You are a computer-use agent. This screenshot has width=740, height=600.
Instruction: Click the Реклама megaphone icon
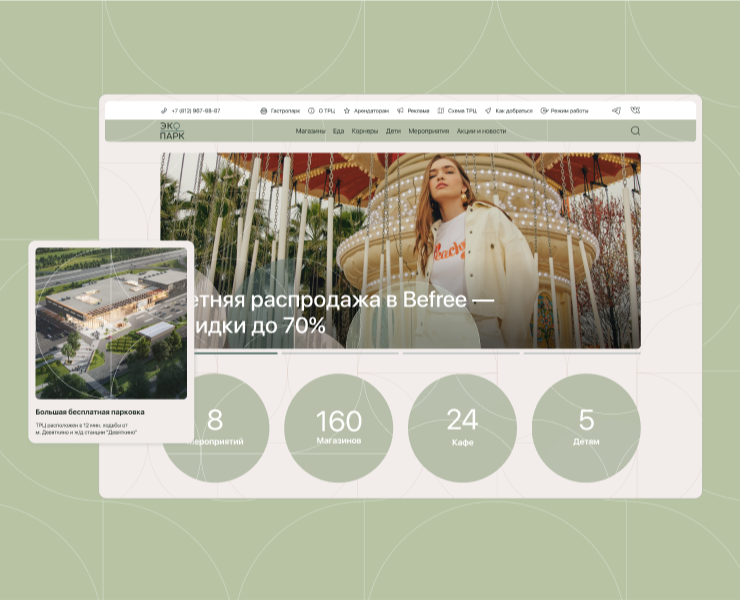pyautogui.click(x=400, y=111)
